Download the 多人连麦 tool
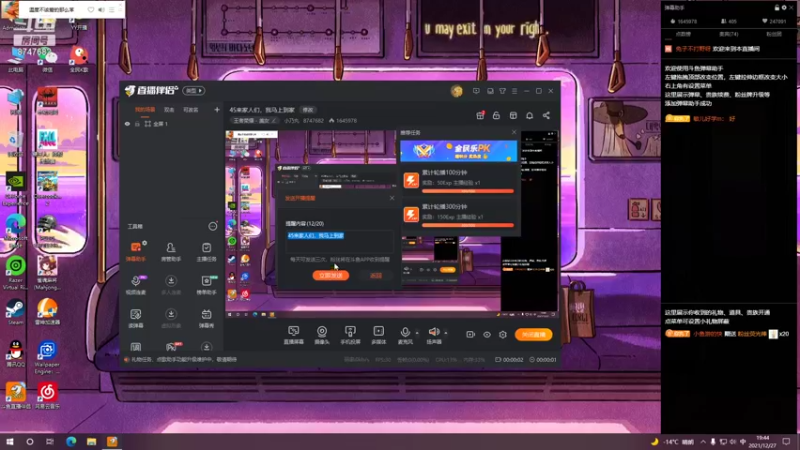 point(171,285)
